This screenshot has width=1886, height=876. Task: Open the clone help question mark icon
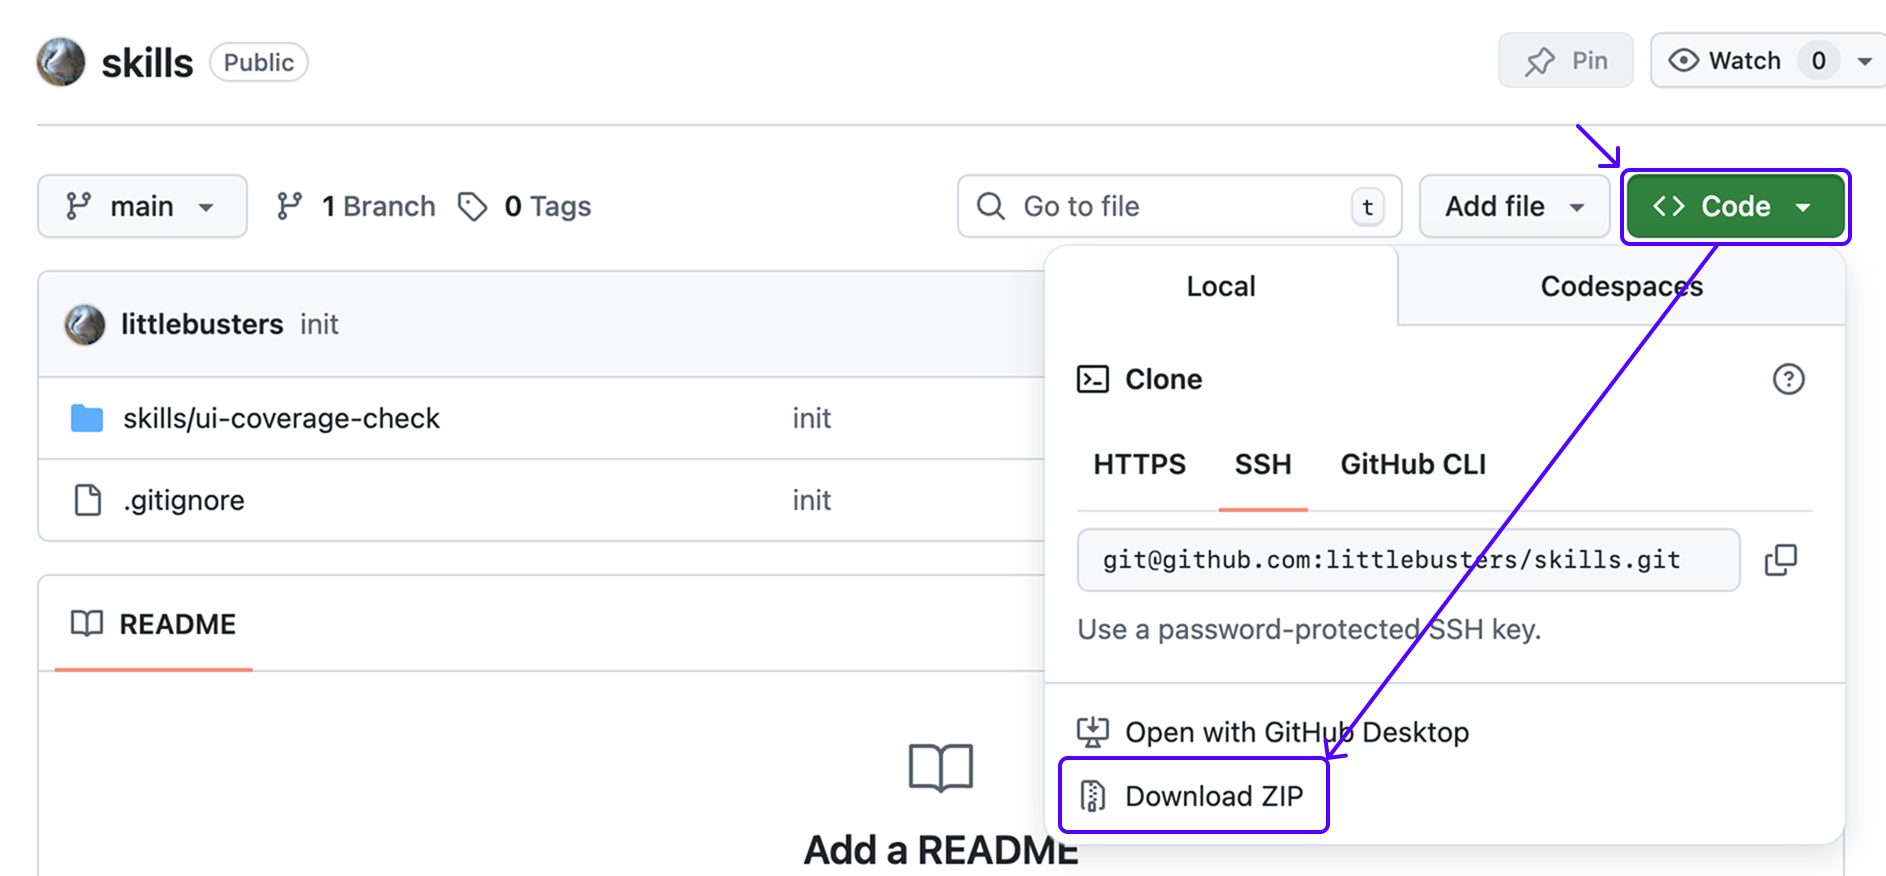pyautogui.click(x=1788, y=379)
